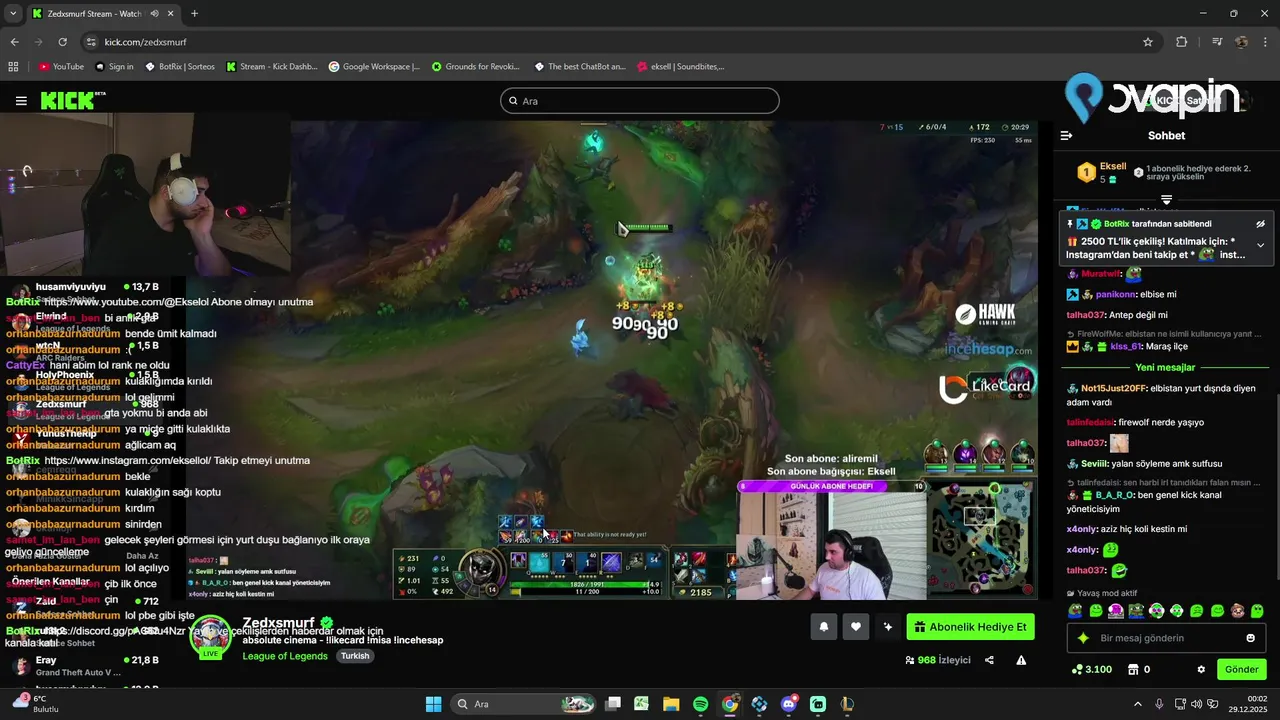Report the stream with warning icon
Screen dimensions: 1280x720
(1021, 660)
